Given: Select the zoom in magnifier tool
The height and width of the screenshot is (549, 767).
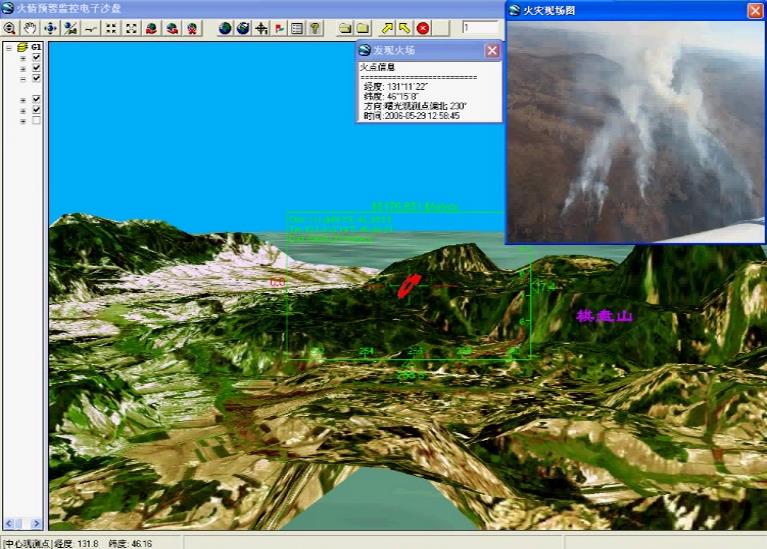Looking at the screenshot, I should point(9,28).
